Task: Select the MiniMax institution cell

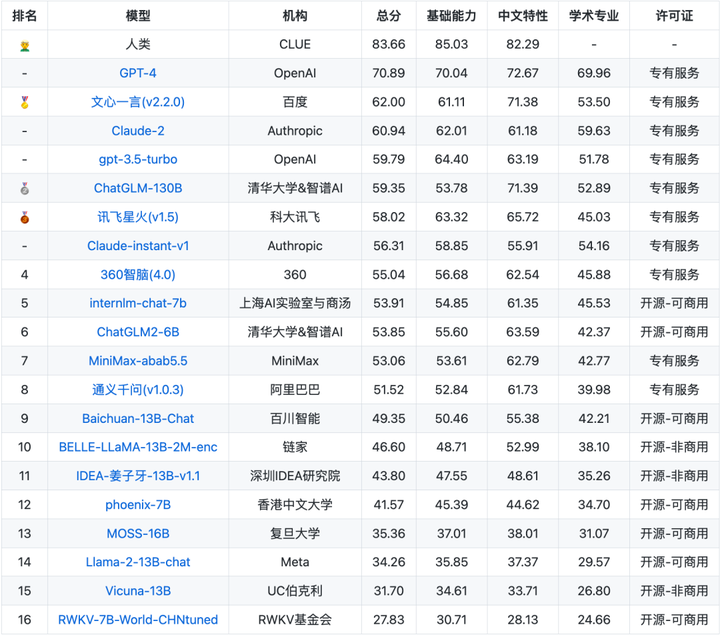Action: (x=295, y=361)
